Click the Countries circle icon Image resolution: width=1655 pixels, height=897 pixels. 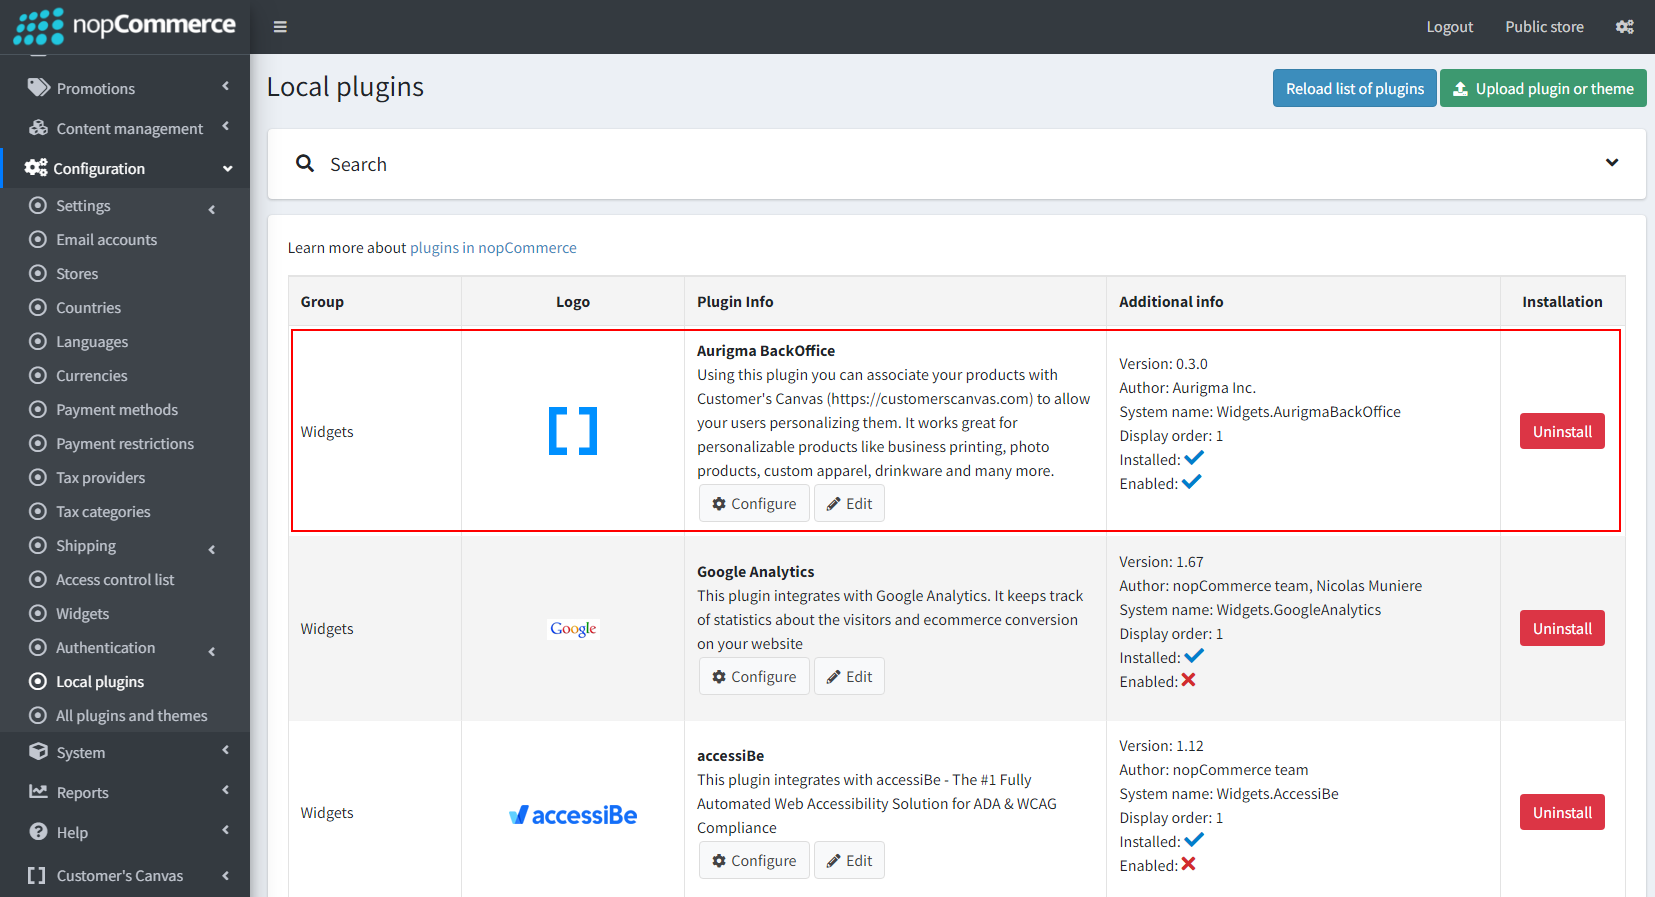38,307
